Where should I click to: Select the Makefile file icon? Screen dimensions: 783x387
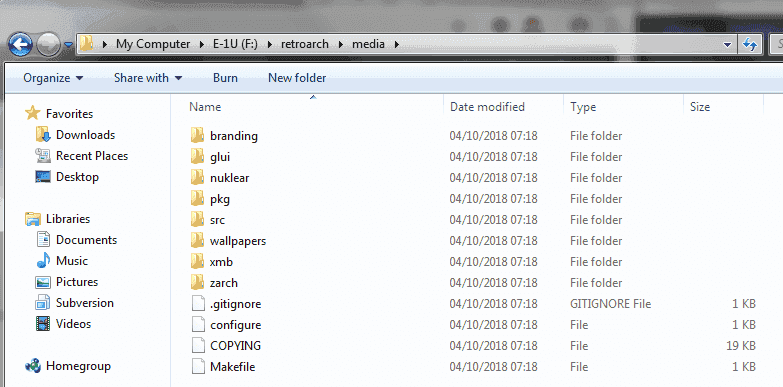pyautogui.click(x=198, y=367)
